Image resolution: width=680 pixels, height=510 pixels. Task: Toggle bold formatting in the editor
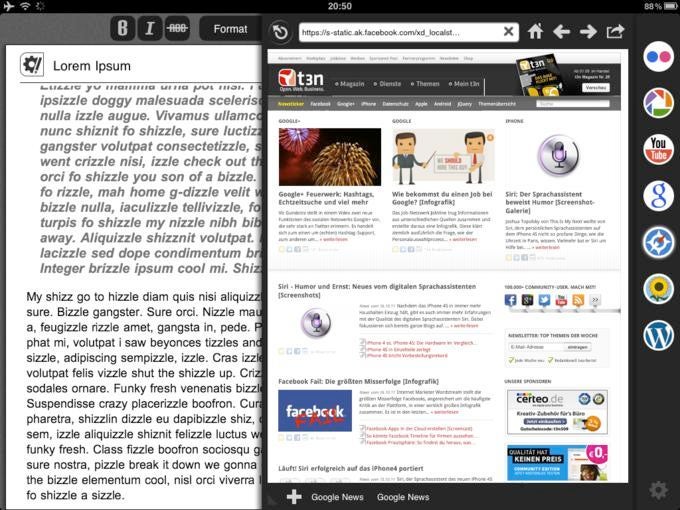(x=123, y=29)
